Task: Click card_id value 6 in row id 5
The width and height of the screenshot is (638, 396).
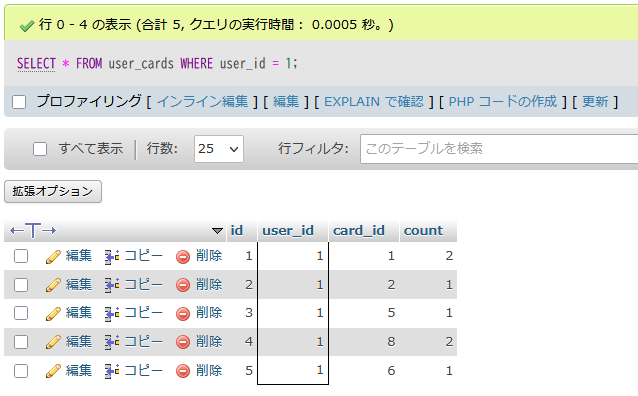Action: coord(391,371)
